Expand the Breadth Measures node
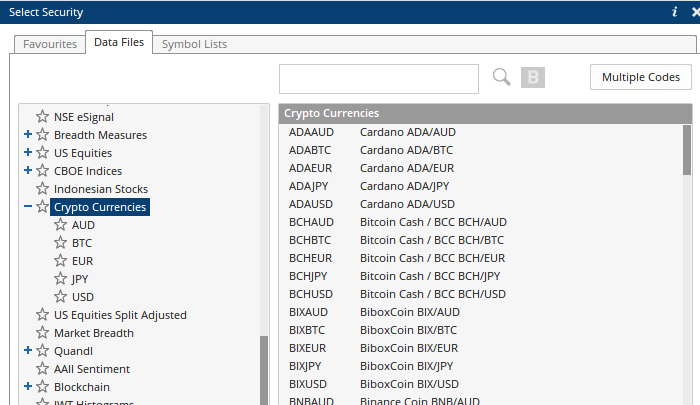The width and height of the screenshot is (700, 405). (28, 134)
